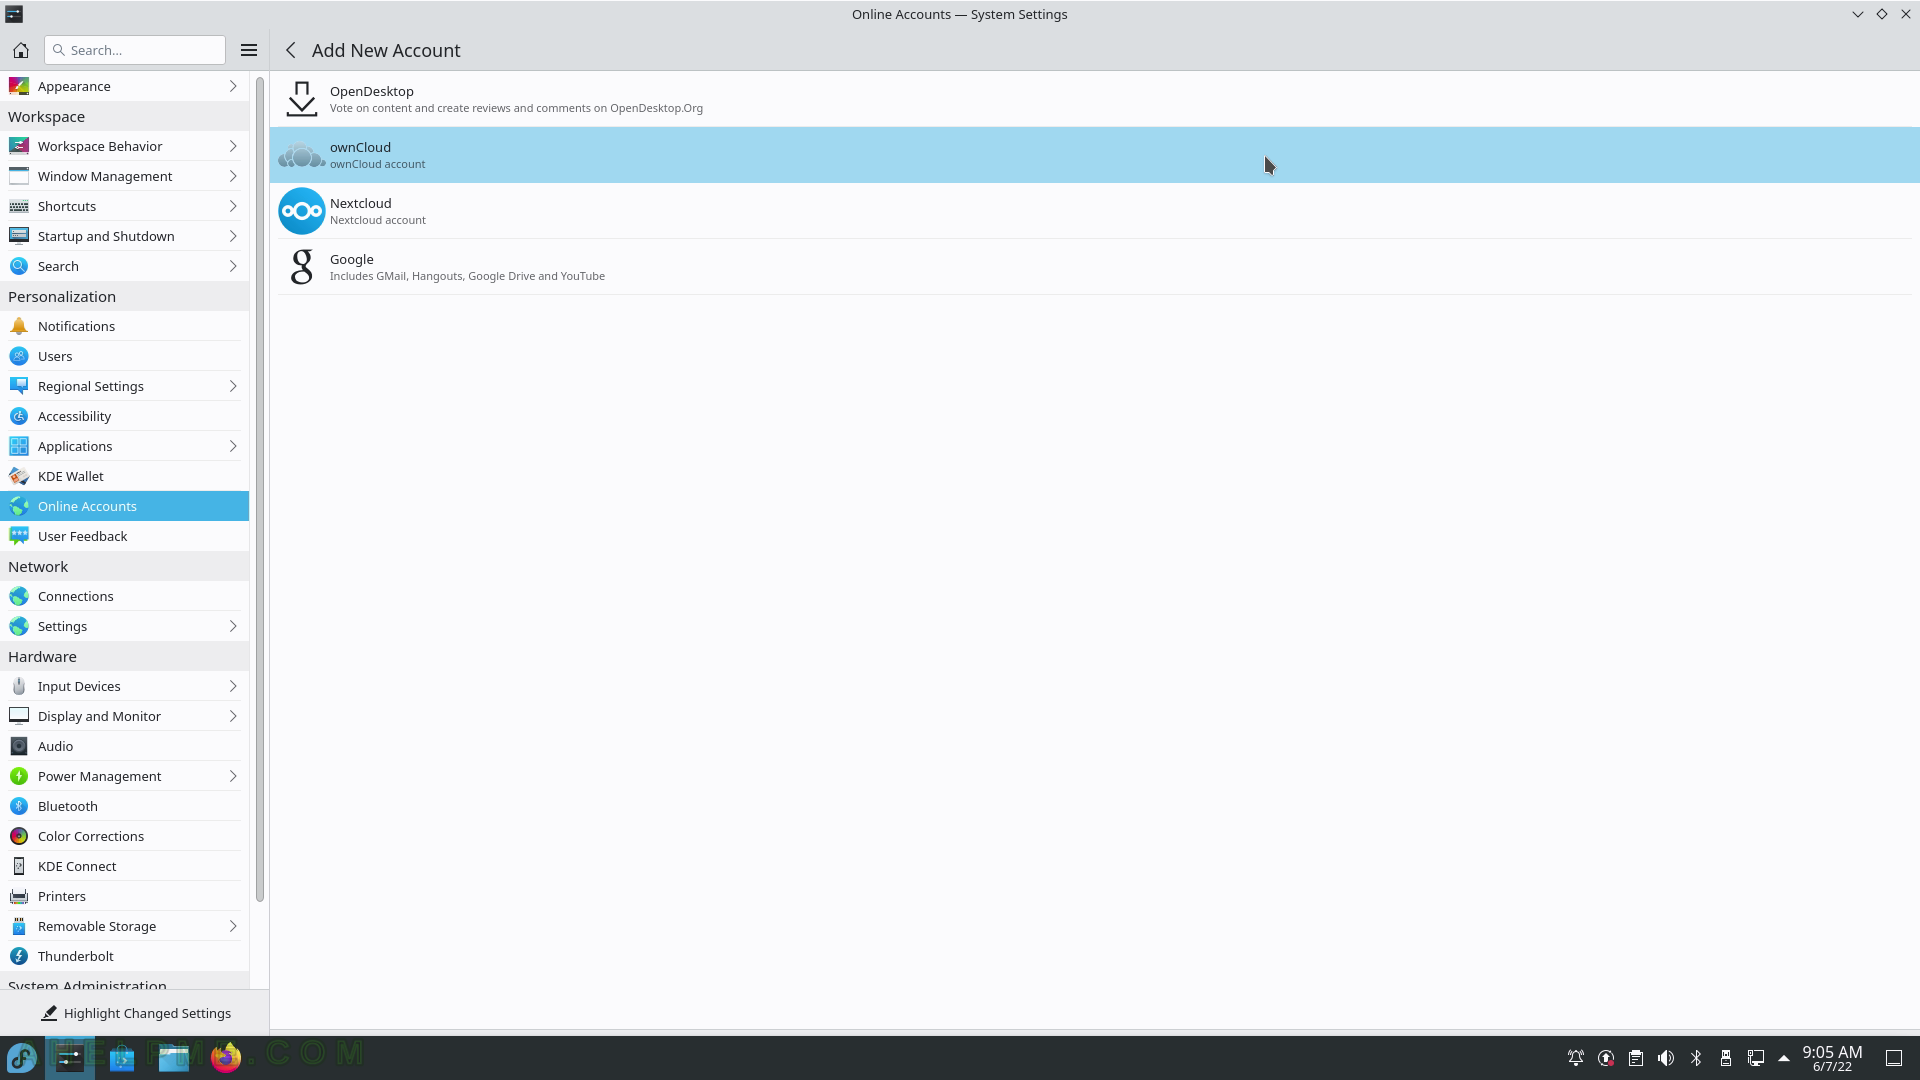Open Discover software center in taskbar
This screenshot has height=1080, width=1920.
122,1057
